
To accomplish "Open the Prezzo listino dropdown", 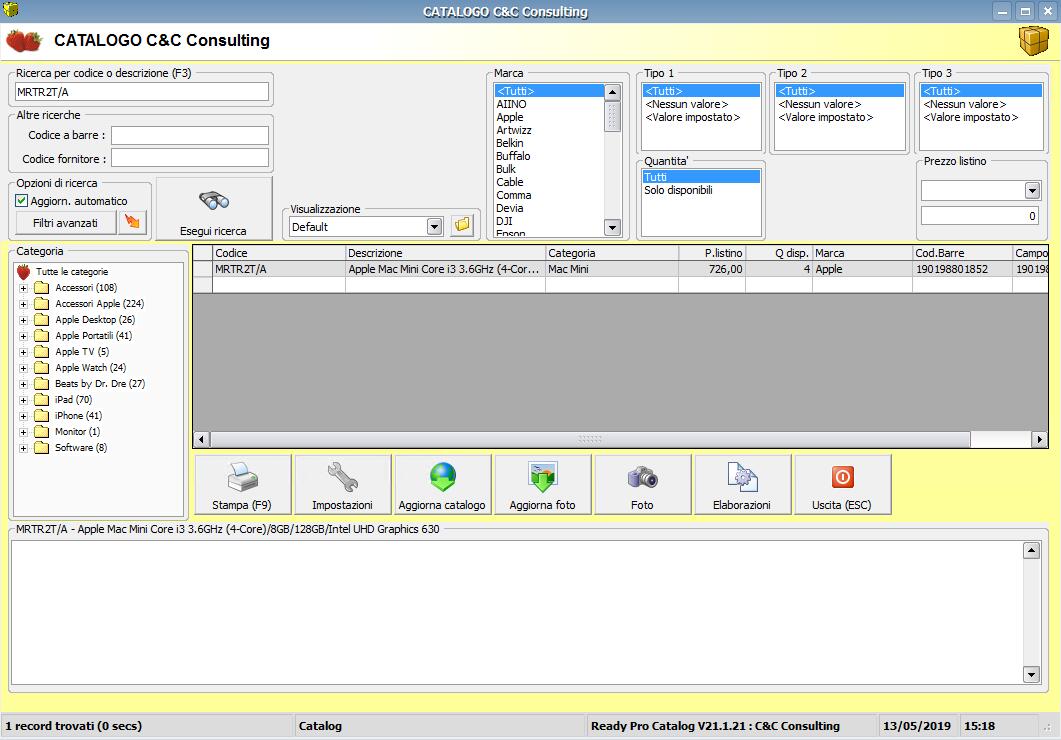I will click(1032, 191).
